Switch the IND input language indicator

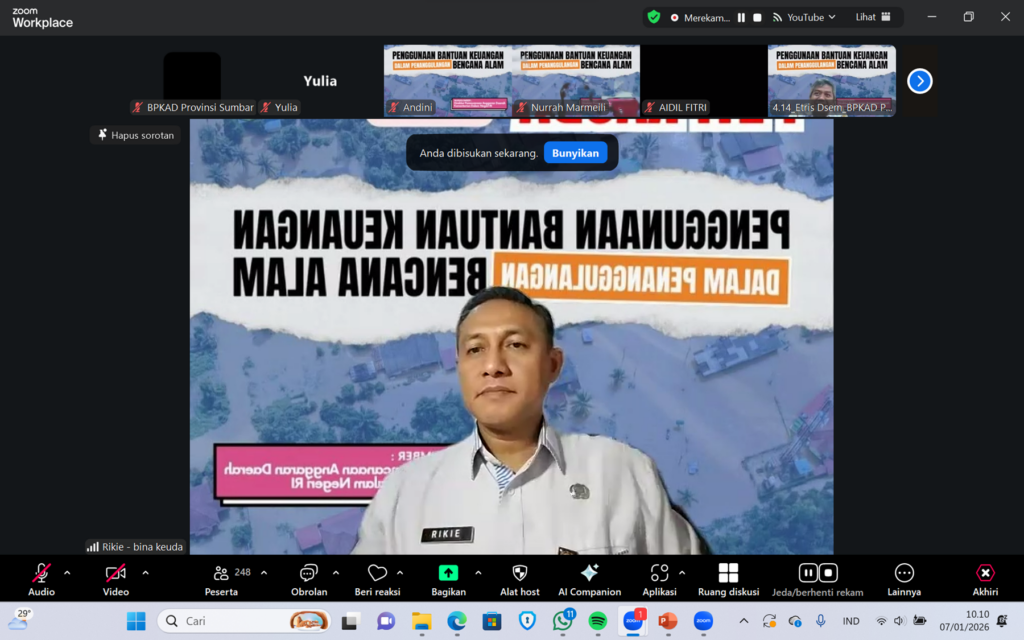[851, 621]
